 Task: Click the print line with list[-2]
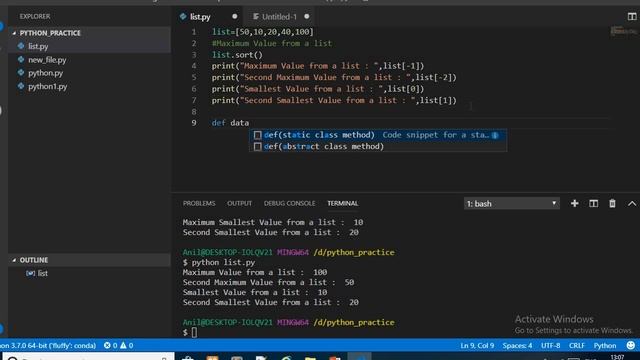[x=334, y=78]
